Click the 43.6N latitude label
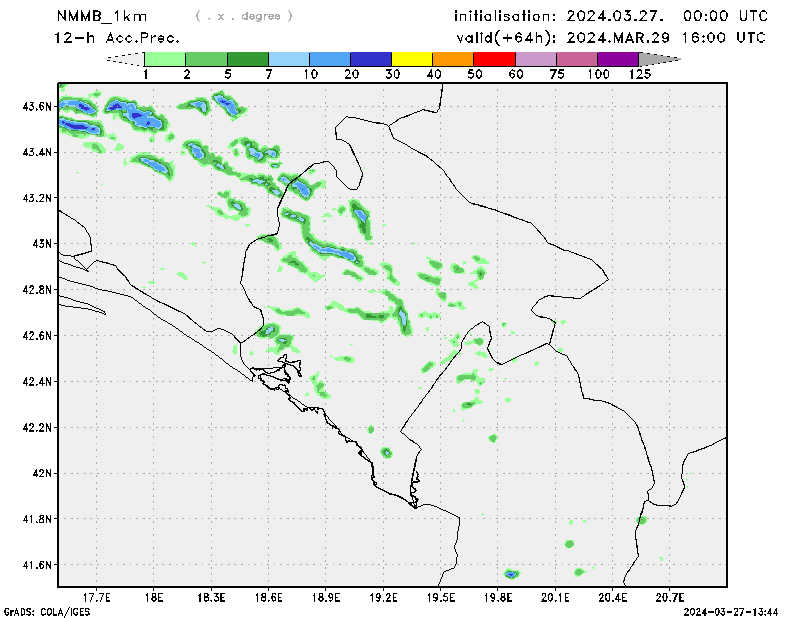The image size is (800, 618). tap(37, 107)
